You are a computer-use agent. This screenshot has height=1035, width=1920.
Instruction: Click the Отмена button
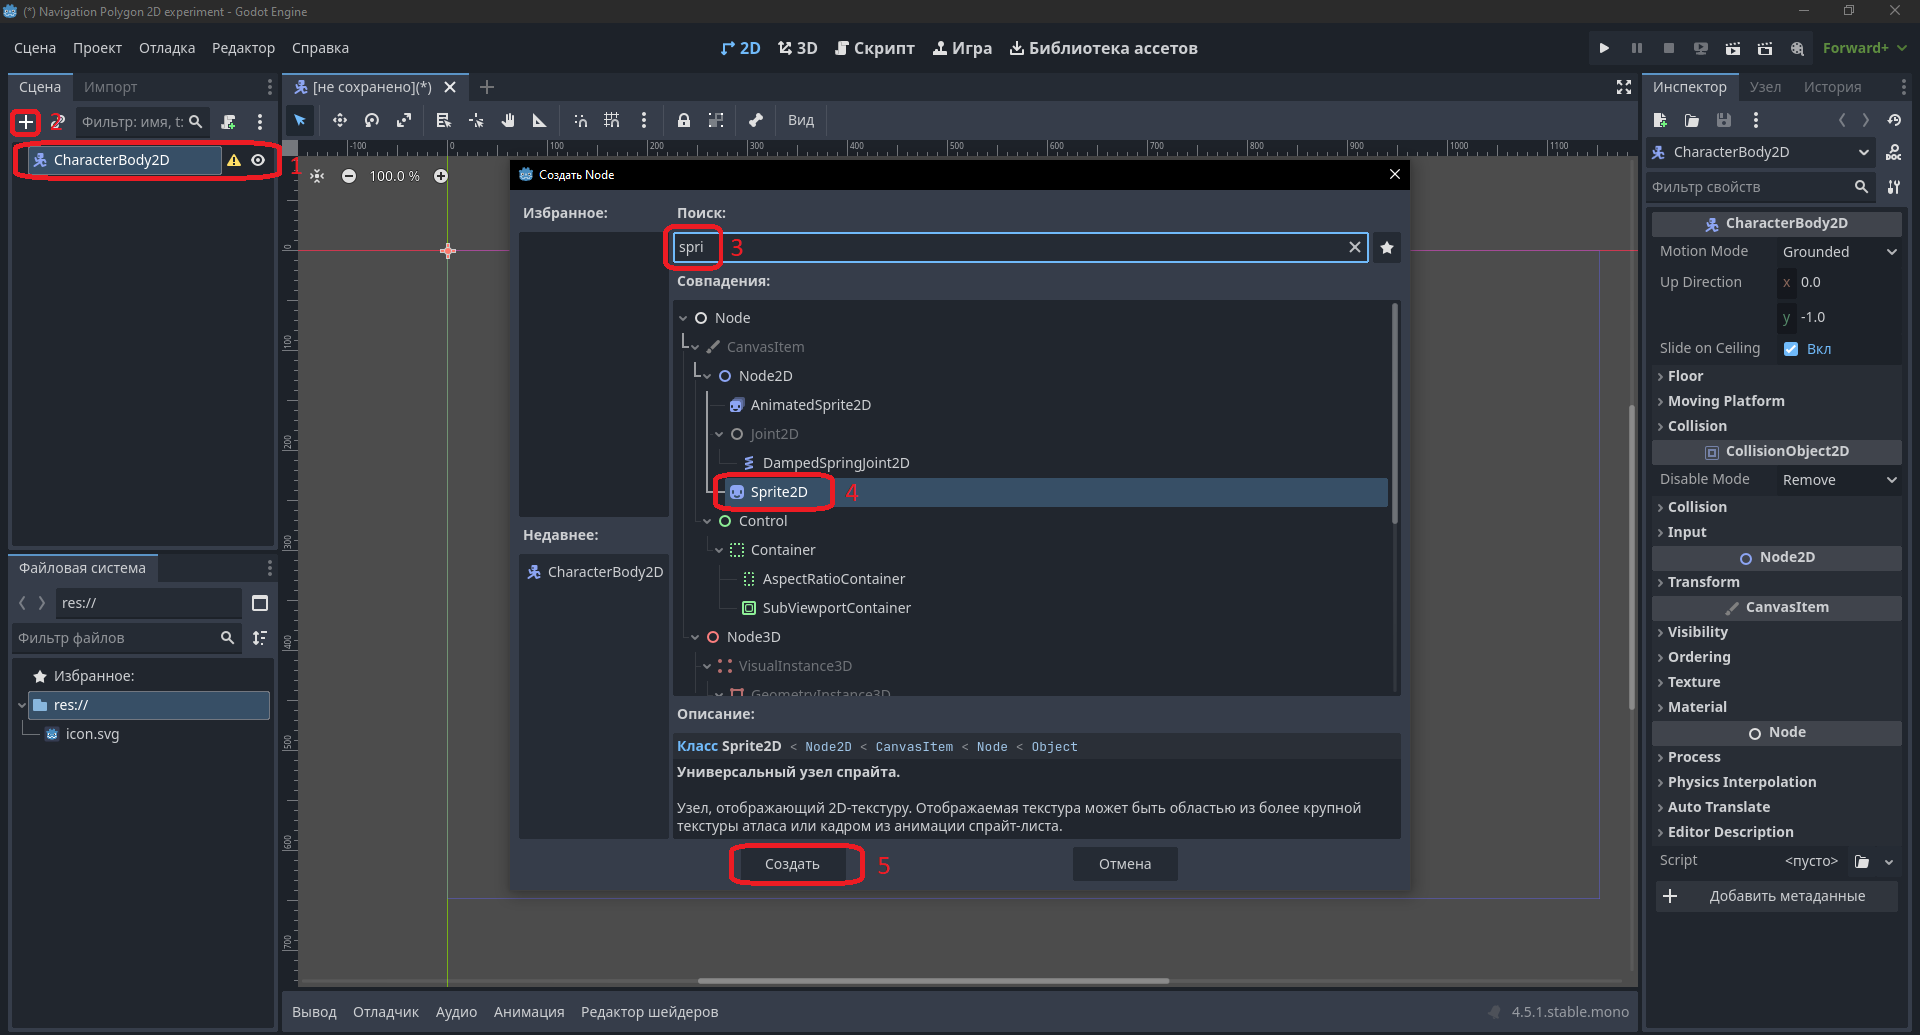1125,864
